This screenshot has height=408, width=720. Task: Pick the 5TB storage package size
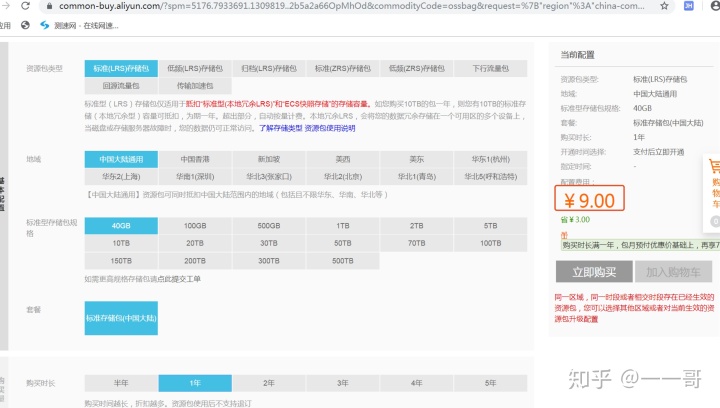tap(490, 226)
